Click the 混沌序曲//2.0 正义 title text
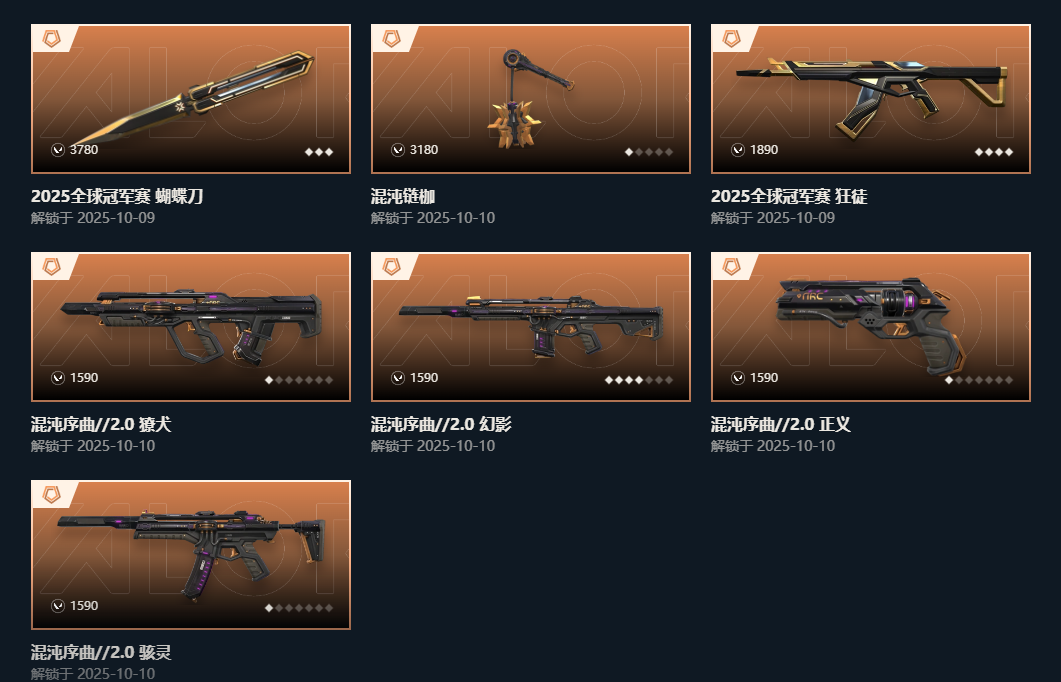The image size is (1061, 682). [780, 424]
